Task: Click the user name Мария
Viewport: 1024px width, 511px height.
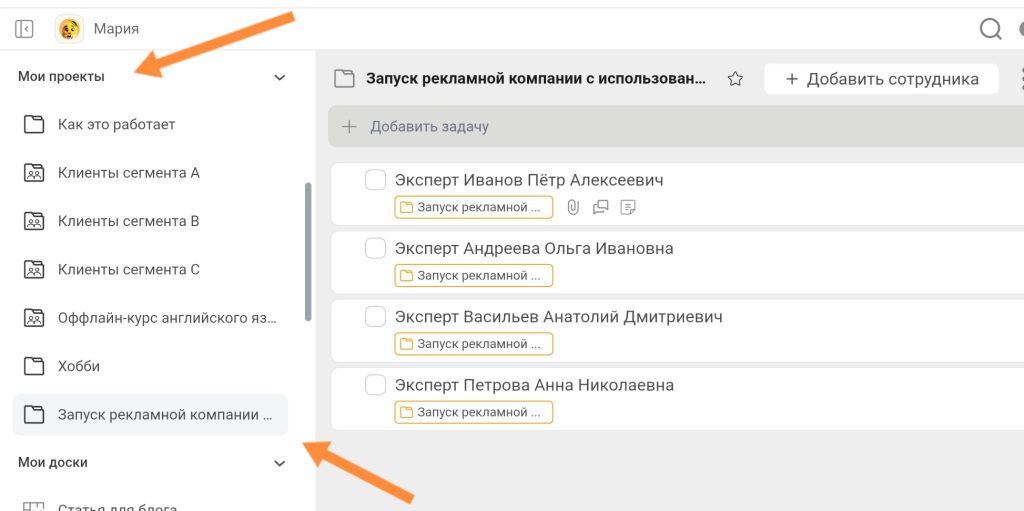Action: (x=116, y=29)
